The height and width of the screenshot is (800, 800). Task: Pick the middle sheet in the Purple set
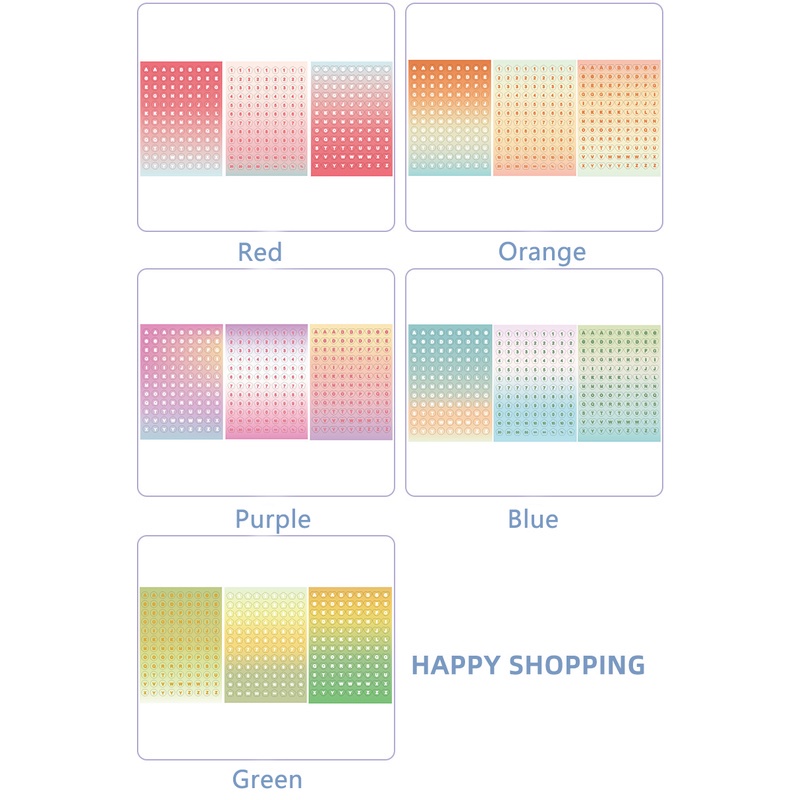coord(266,382)
